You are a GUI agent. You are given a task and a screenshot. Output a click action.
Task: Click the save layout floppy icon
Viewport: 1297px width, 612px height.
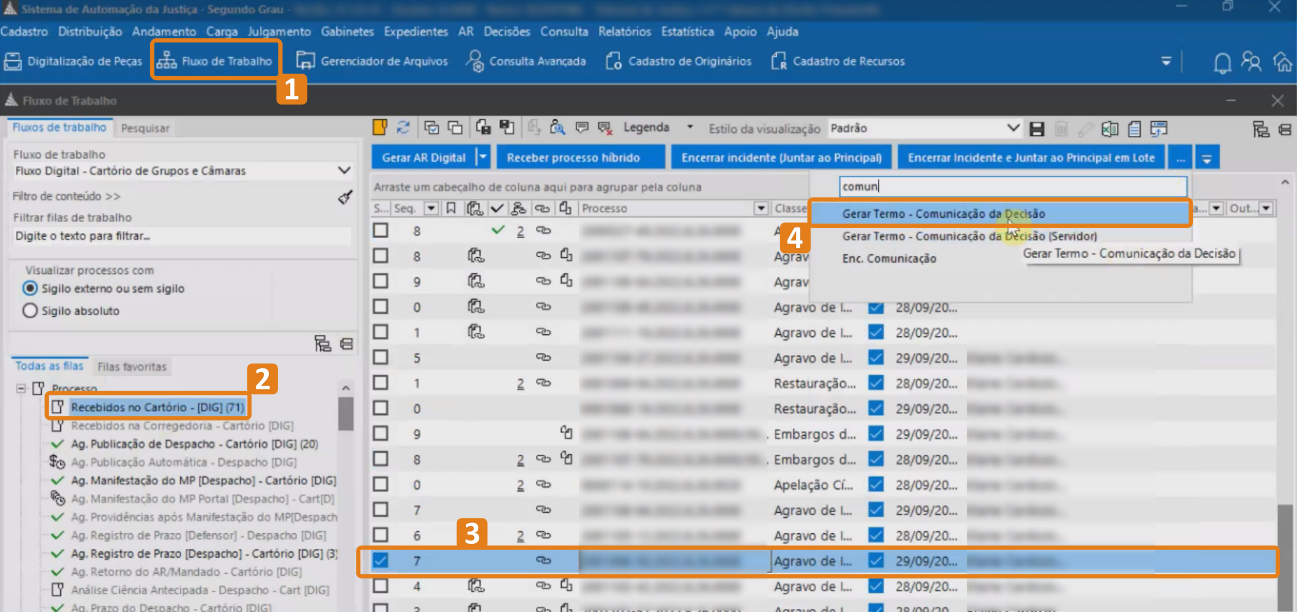click(1038, 128)
